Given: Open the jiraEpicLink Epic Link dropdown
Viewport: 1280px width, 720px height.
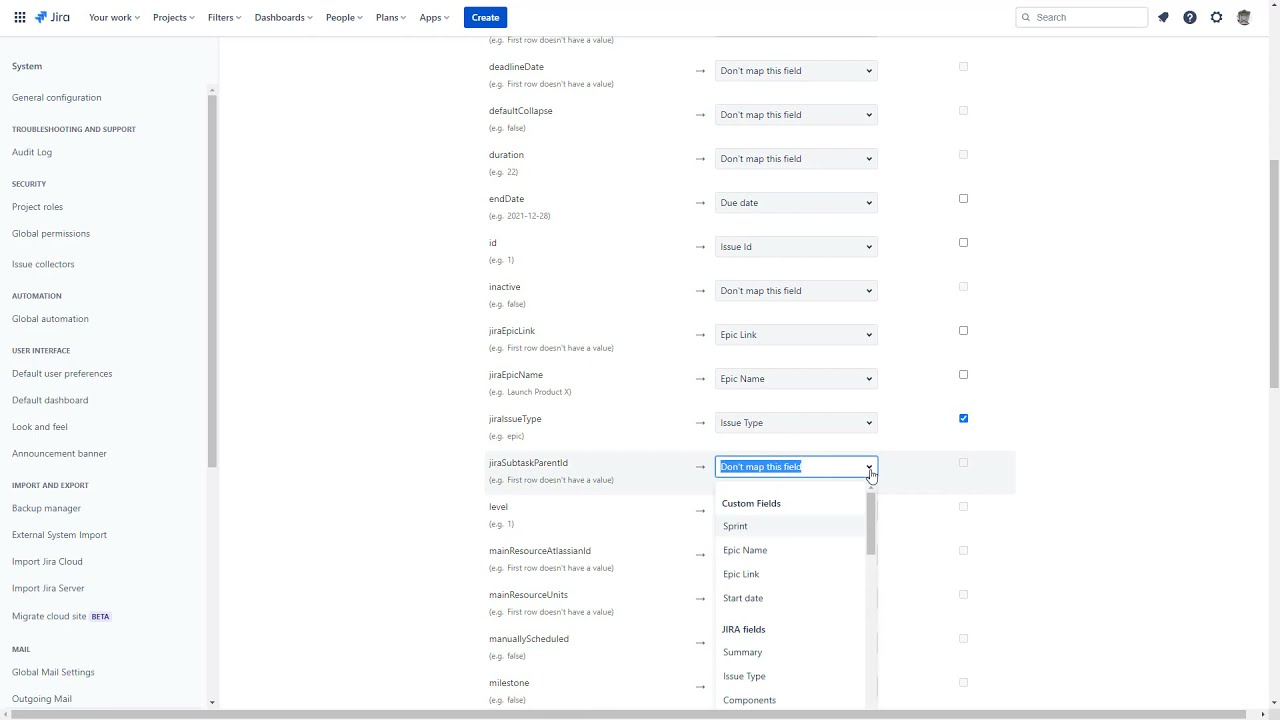Looking at the screenshot, I should 796,335.
